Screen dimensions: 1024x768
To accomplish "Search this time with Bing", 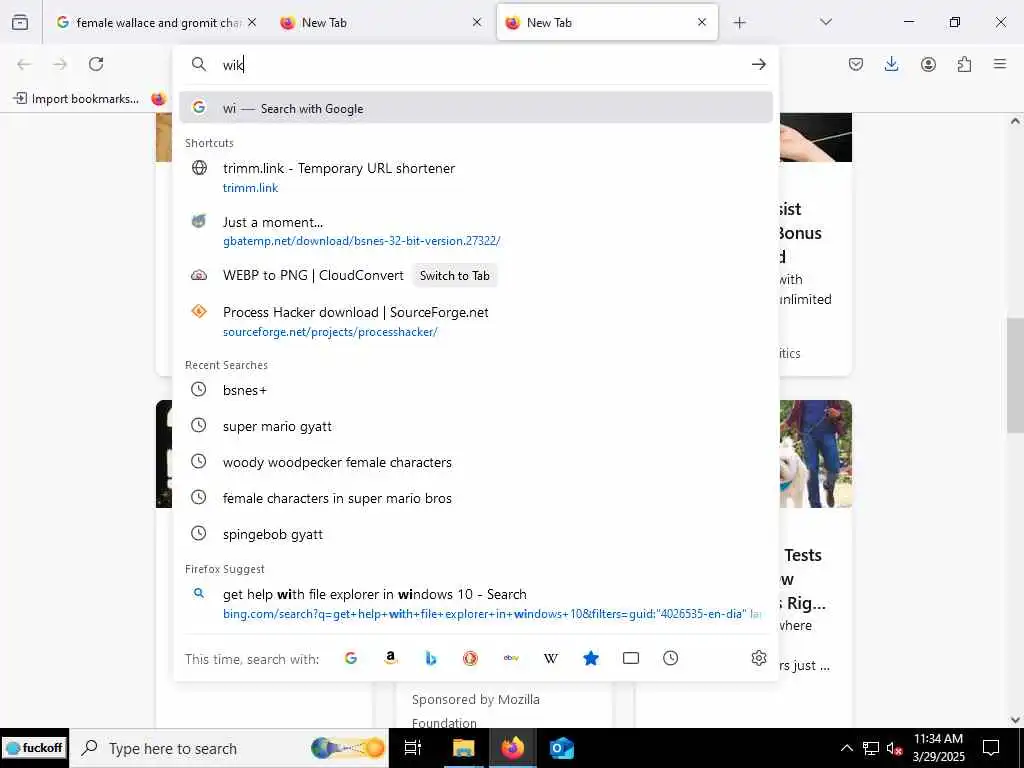I will point(430,658).
